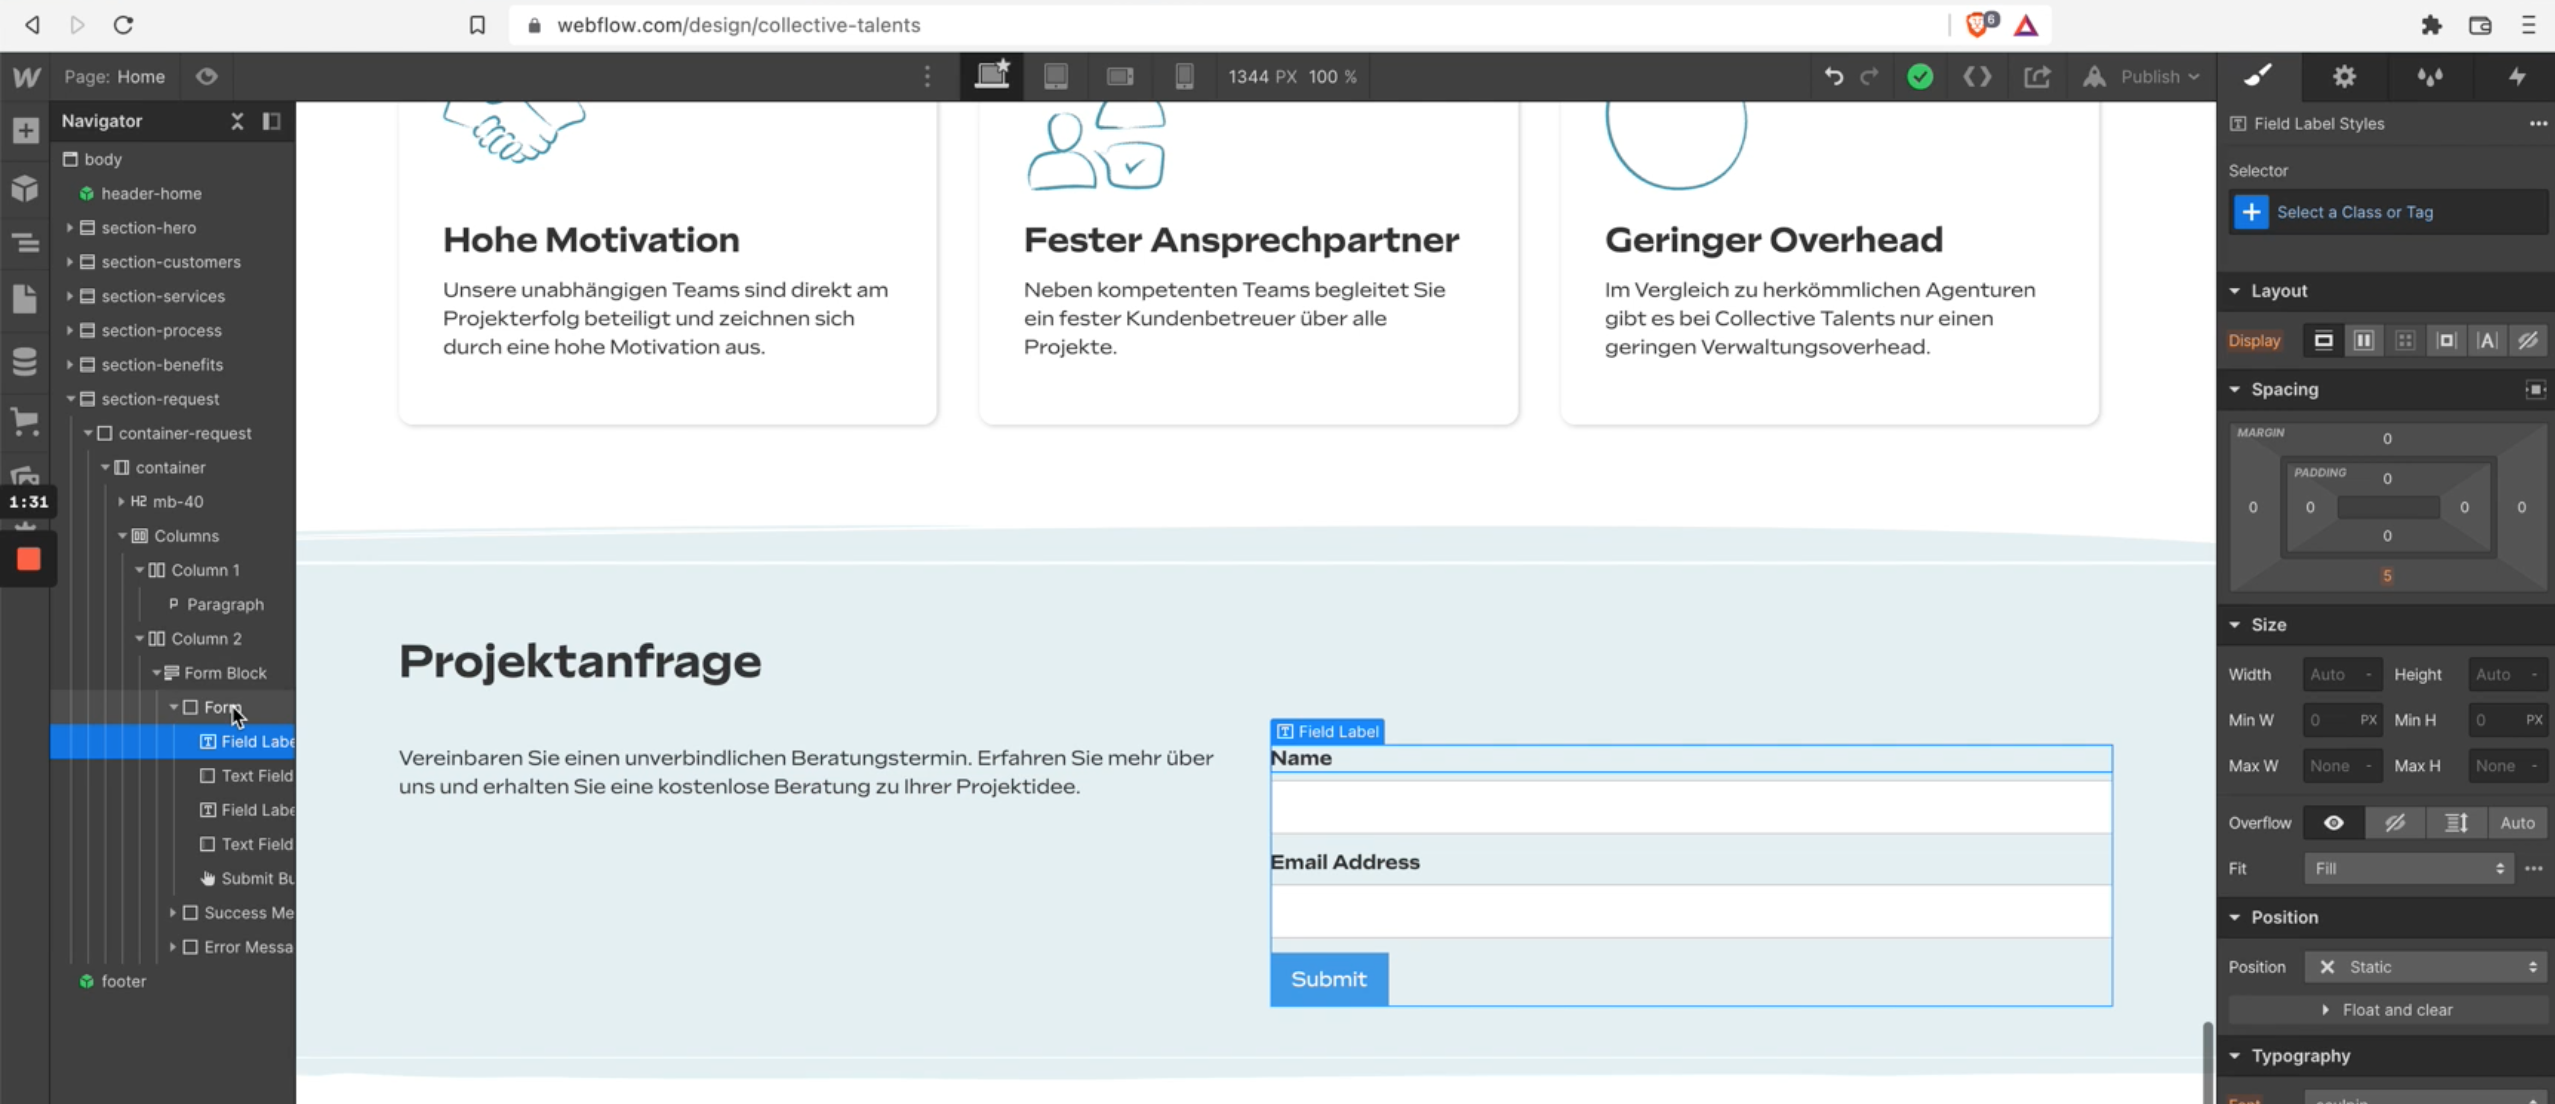
Task: Open the Fit dropdown
Action: coord(2409,868)
